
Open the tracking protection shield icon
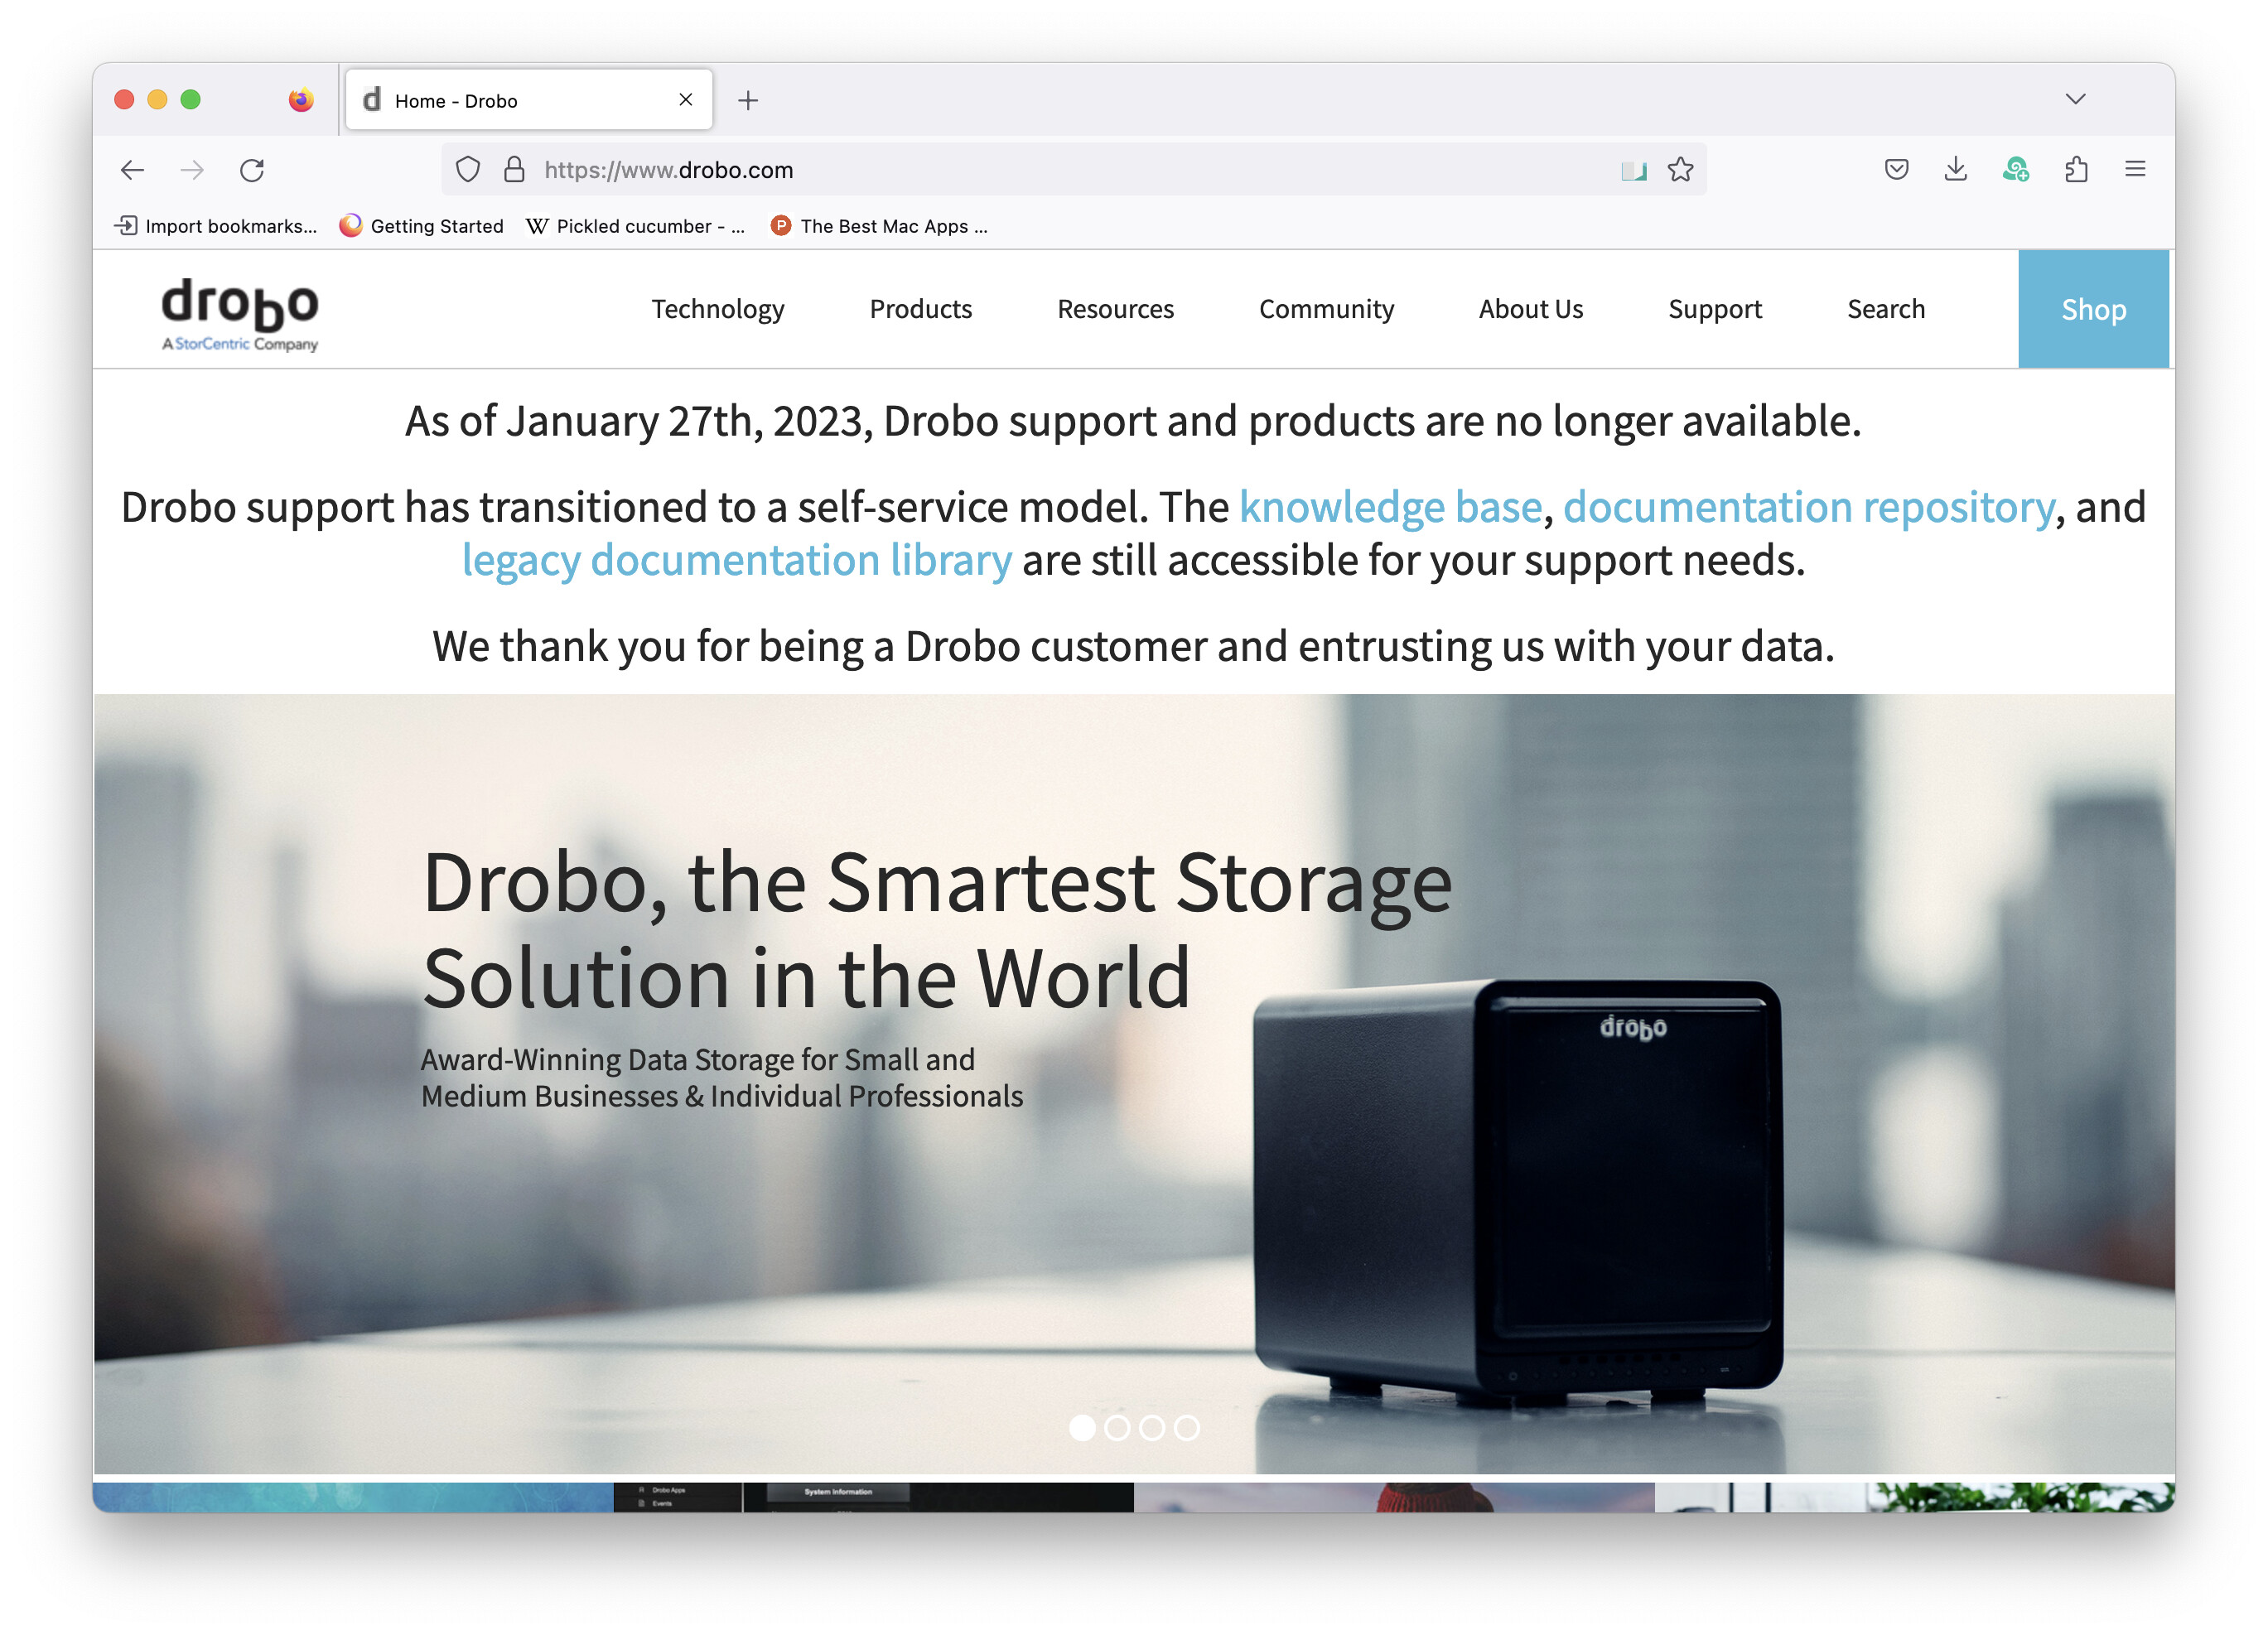click(x=468, y=170)
